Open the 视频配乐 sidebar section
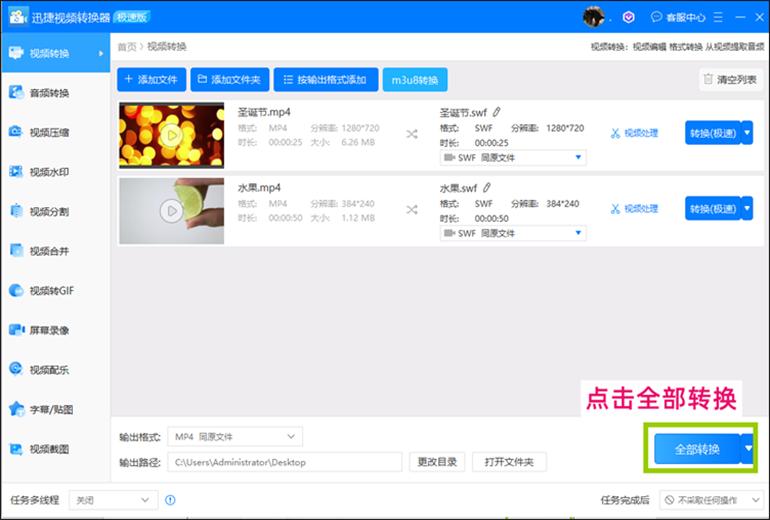Screen dimensions: 770x520 coord(55,370)
